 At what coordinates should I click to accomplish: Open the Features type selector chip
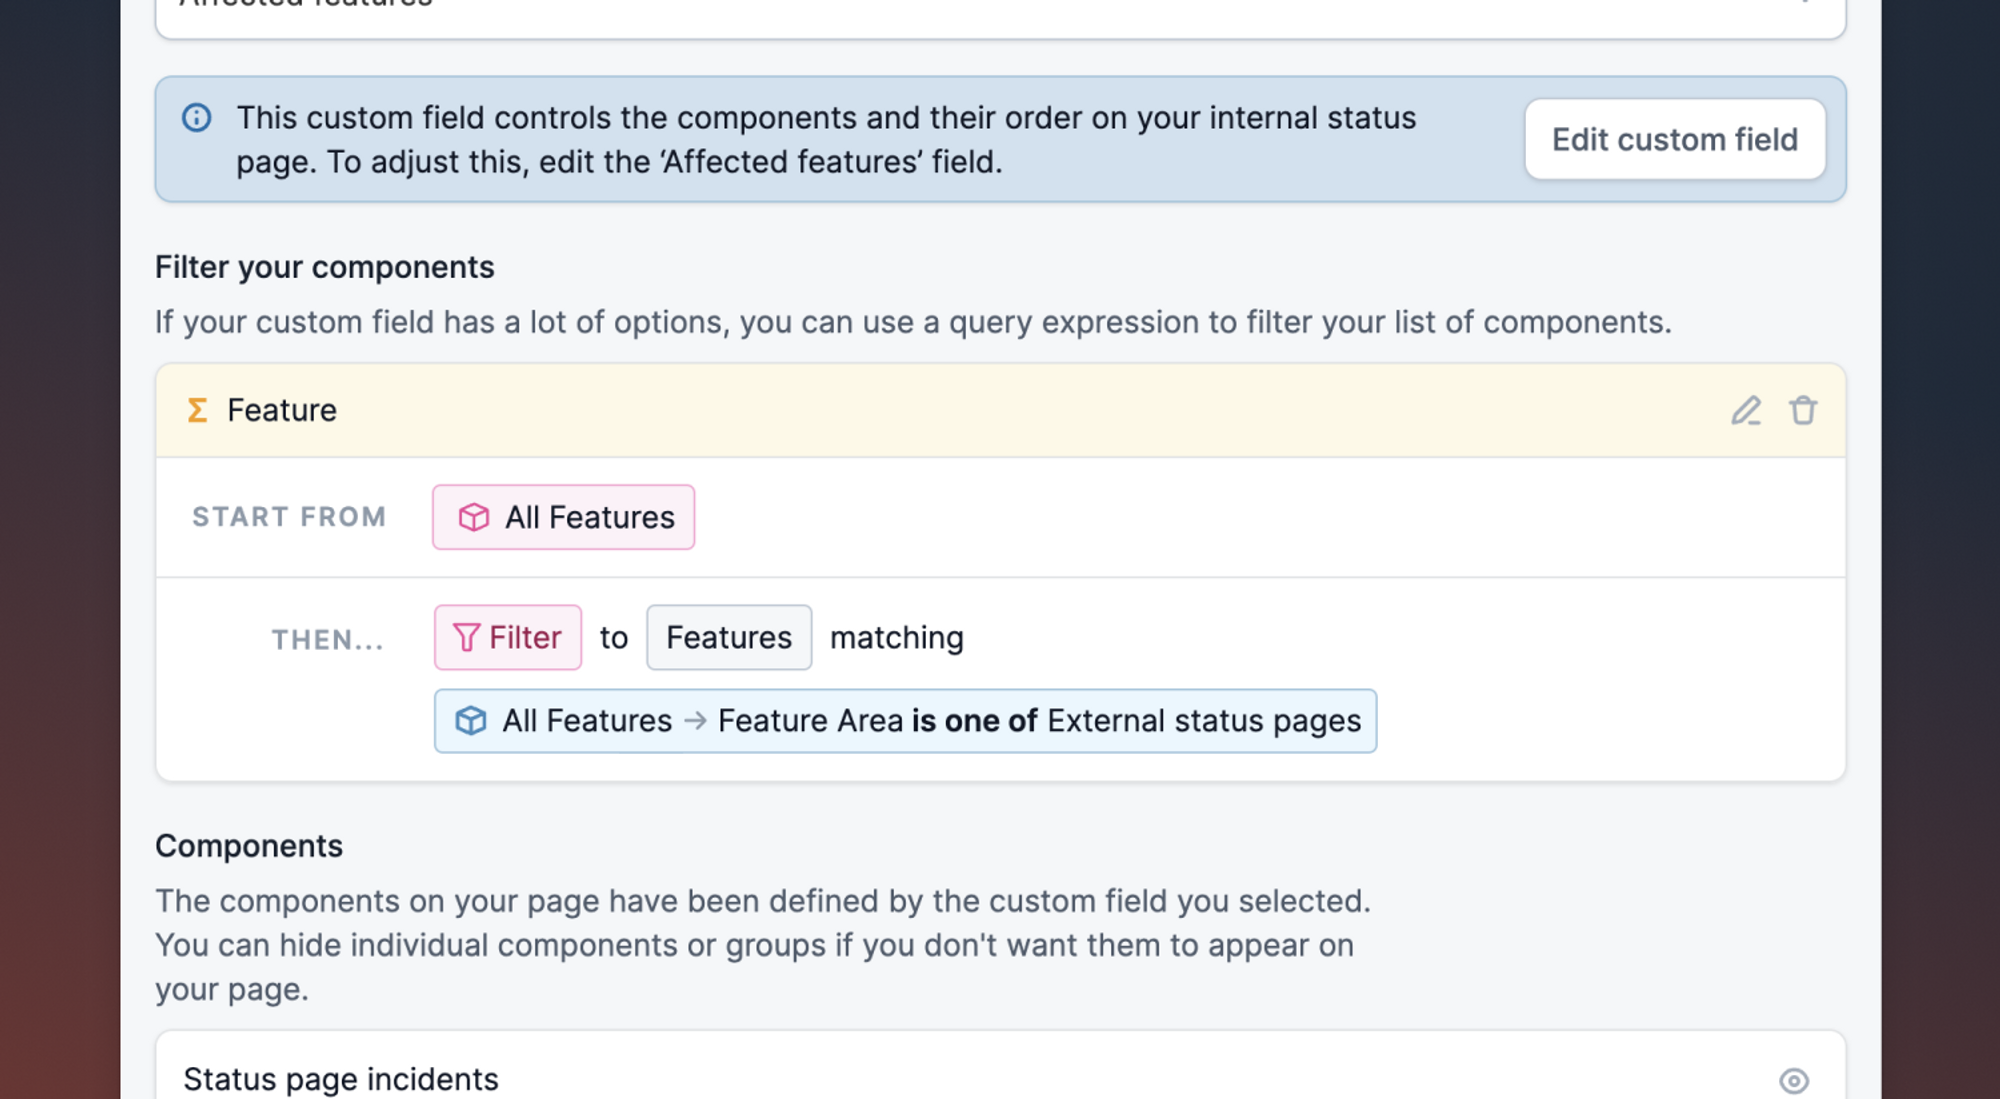(x=728, y=637)
